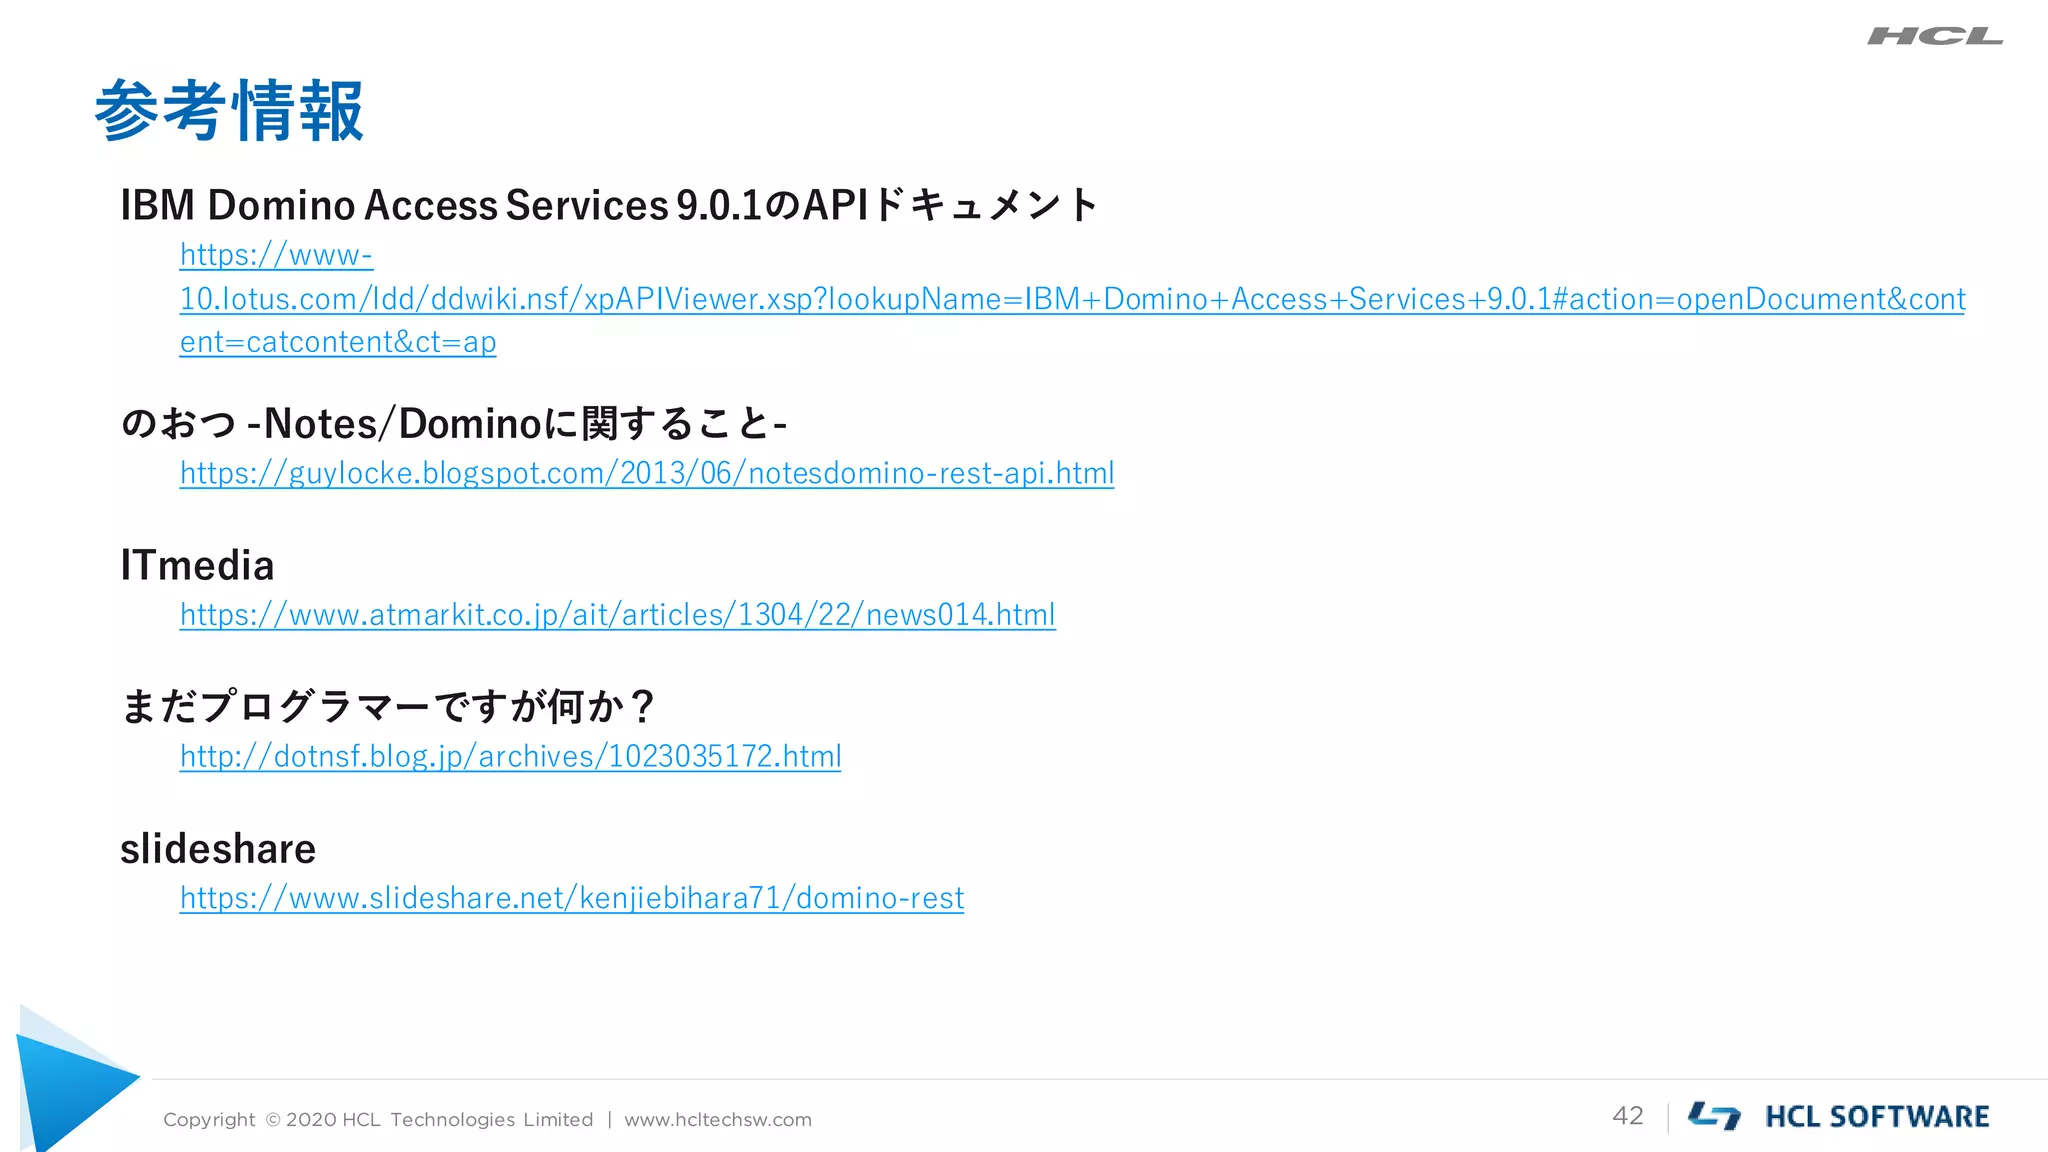
Task: Select the 参考情報 slide title
Action: pos(229,111)
